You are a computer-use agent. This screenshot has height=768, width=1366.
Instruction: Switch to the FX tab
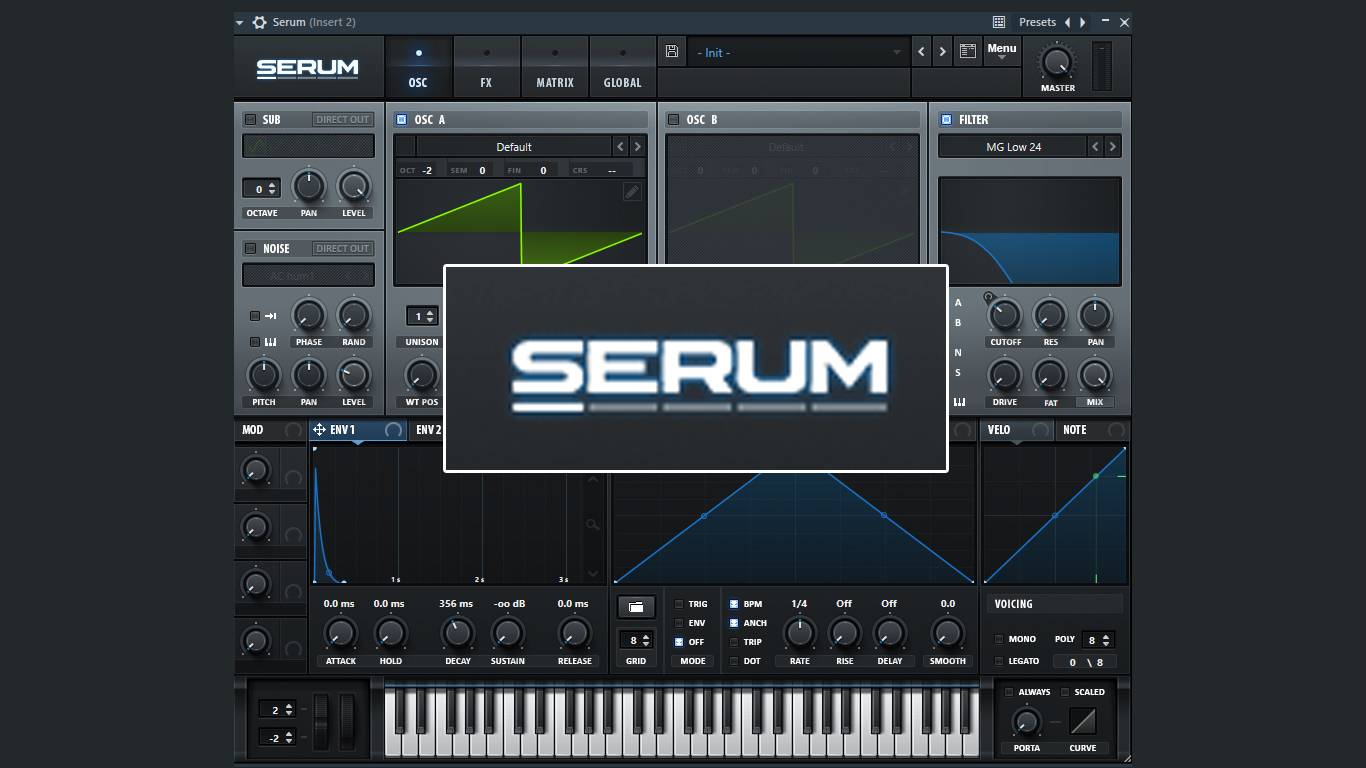tap(486, 68)
